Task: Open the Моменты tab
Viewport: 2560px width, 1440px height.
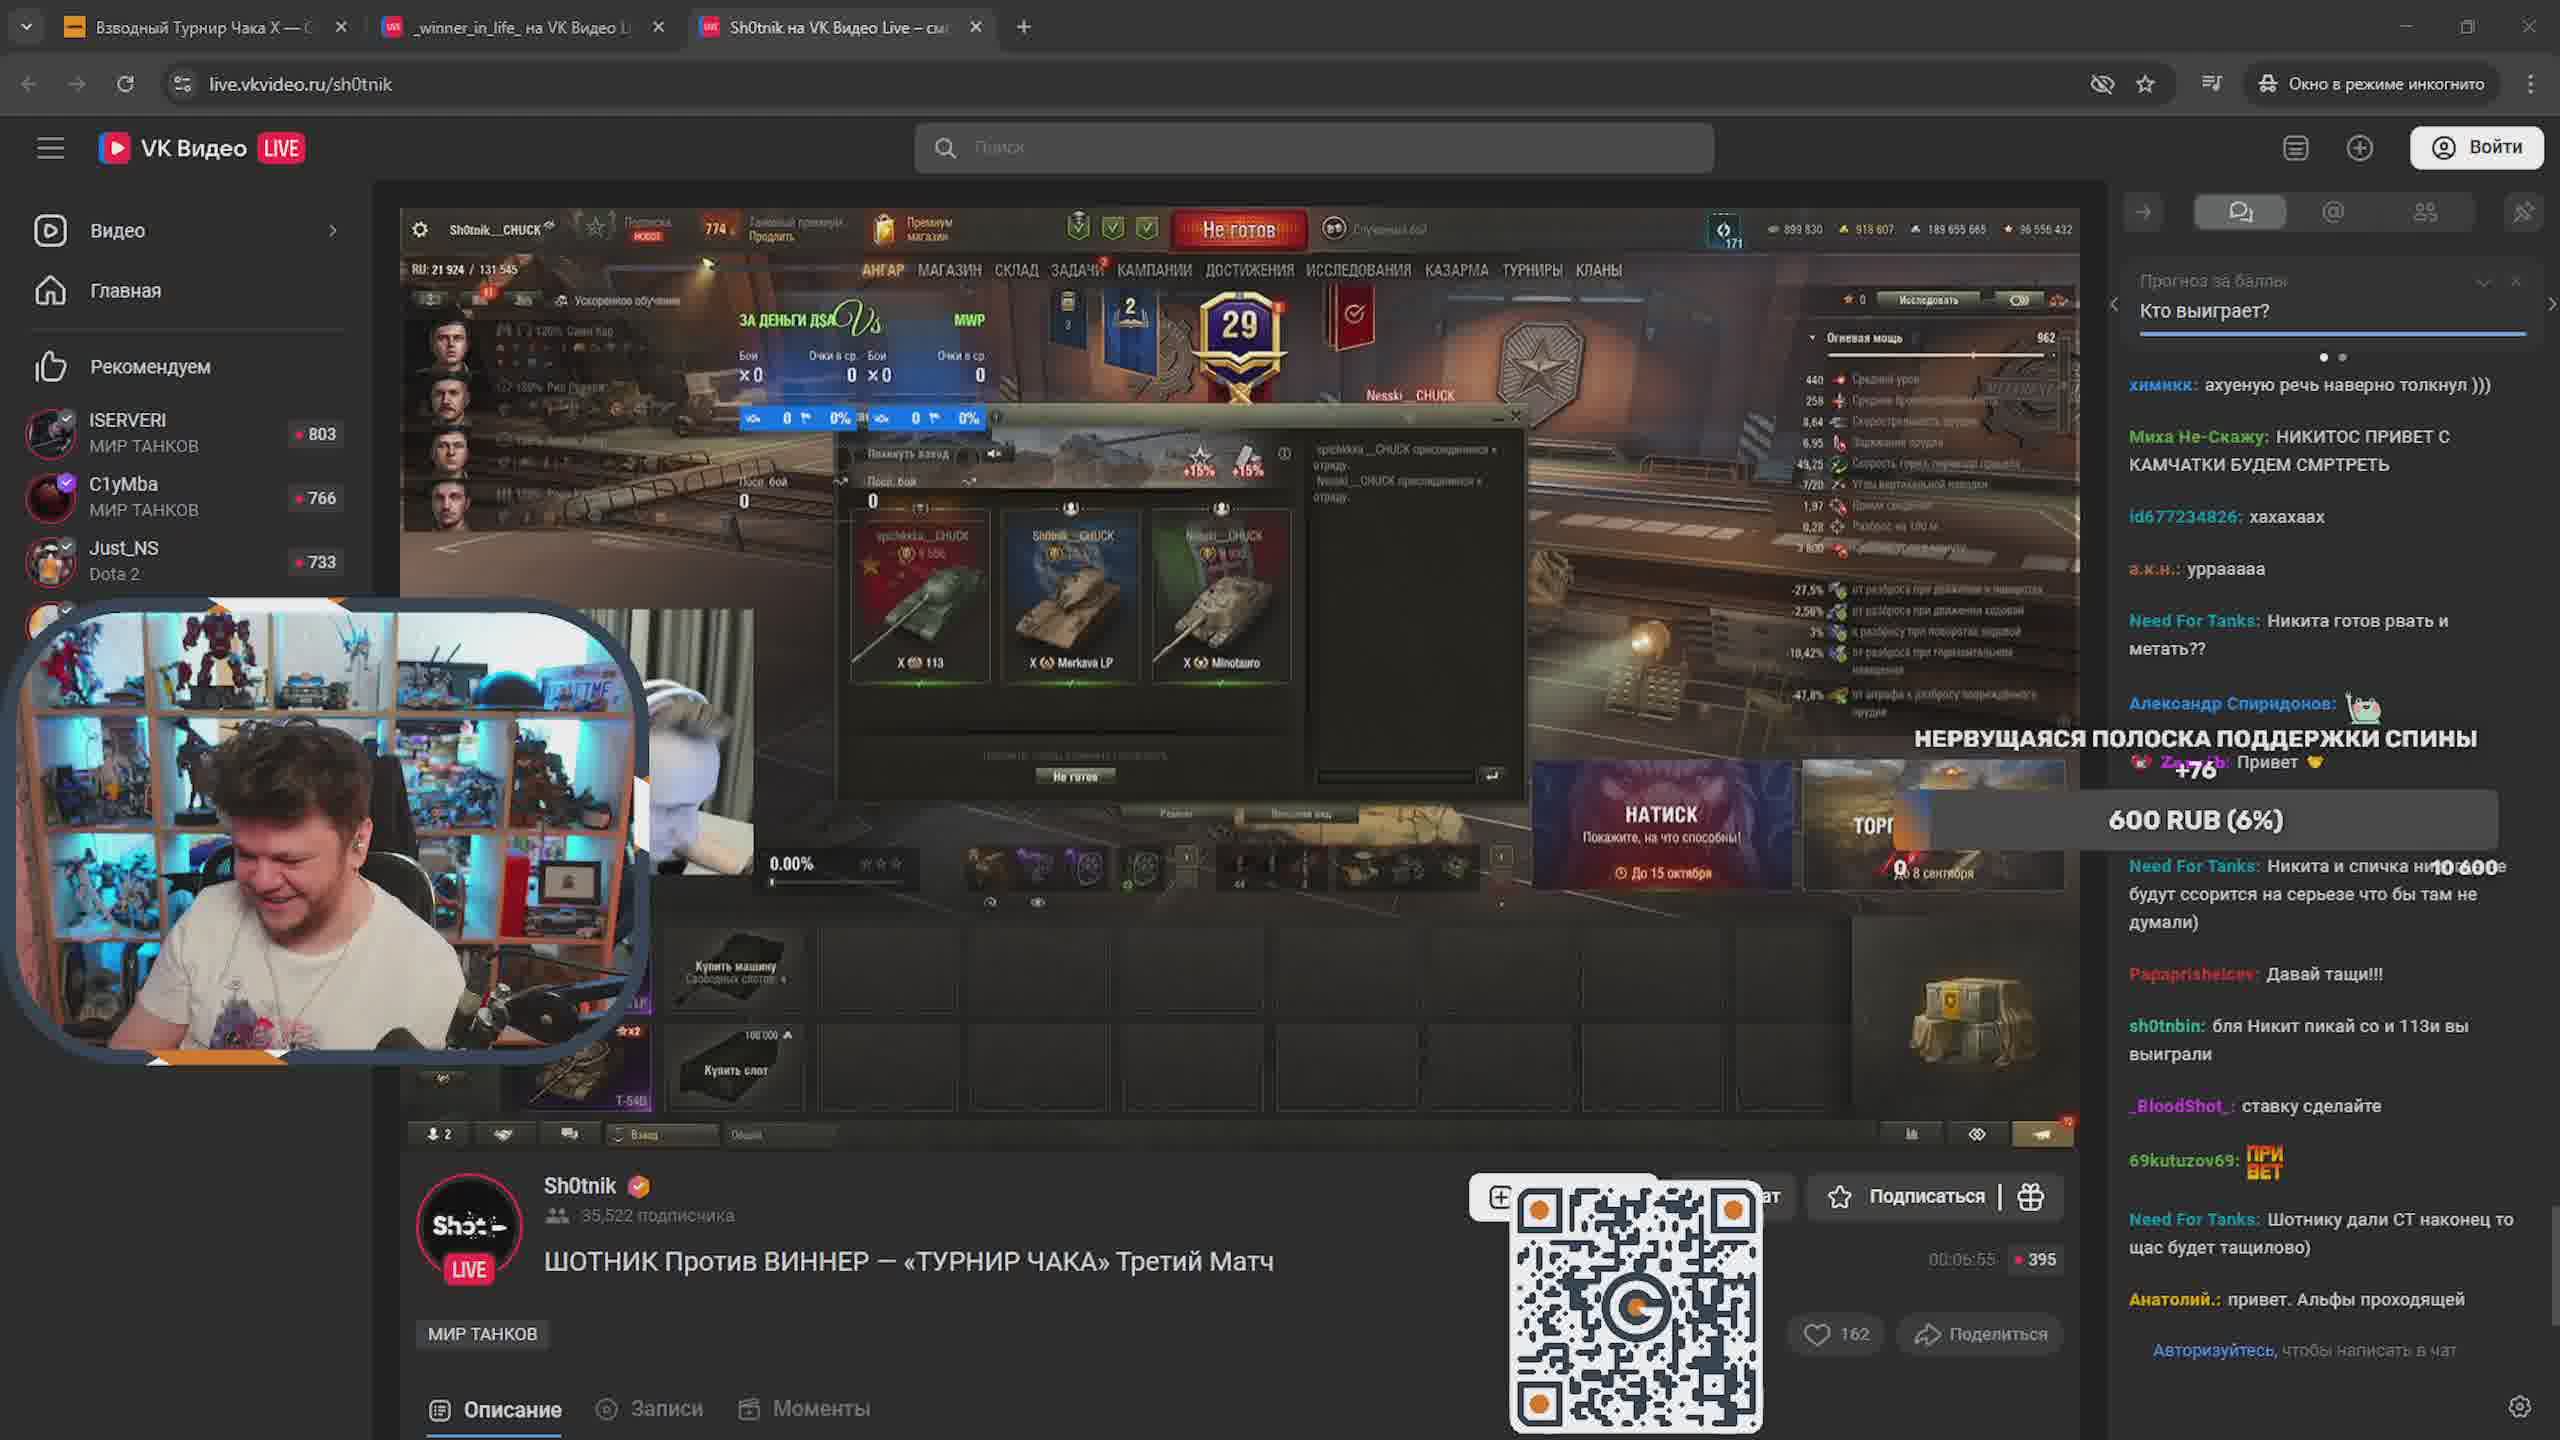Action: (x=804, y=1409)
